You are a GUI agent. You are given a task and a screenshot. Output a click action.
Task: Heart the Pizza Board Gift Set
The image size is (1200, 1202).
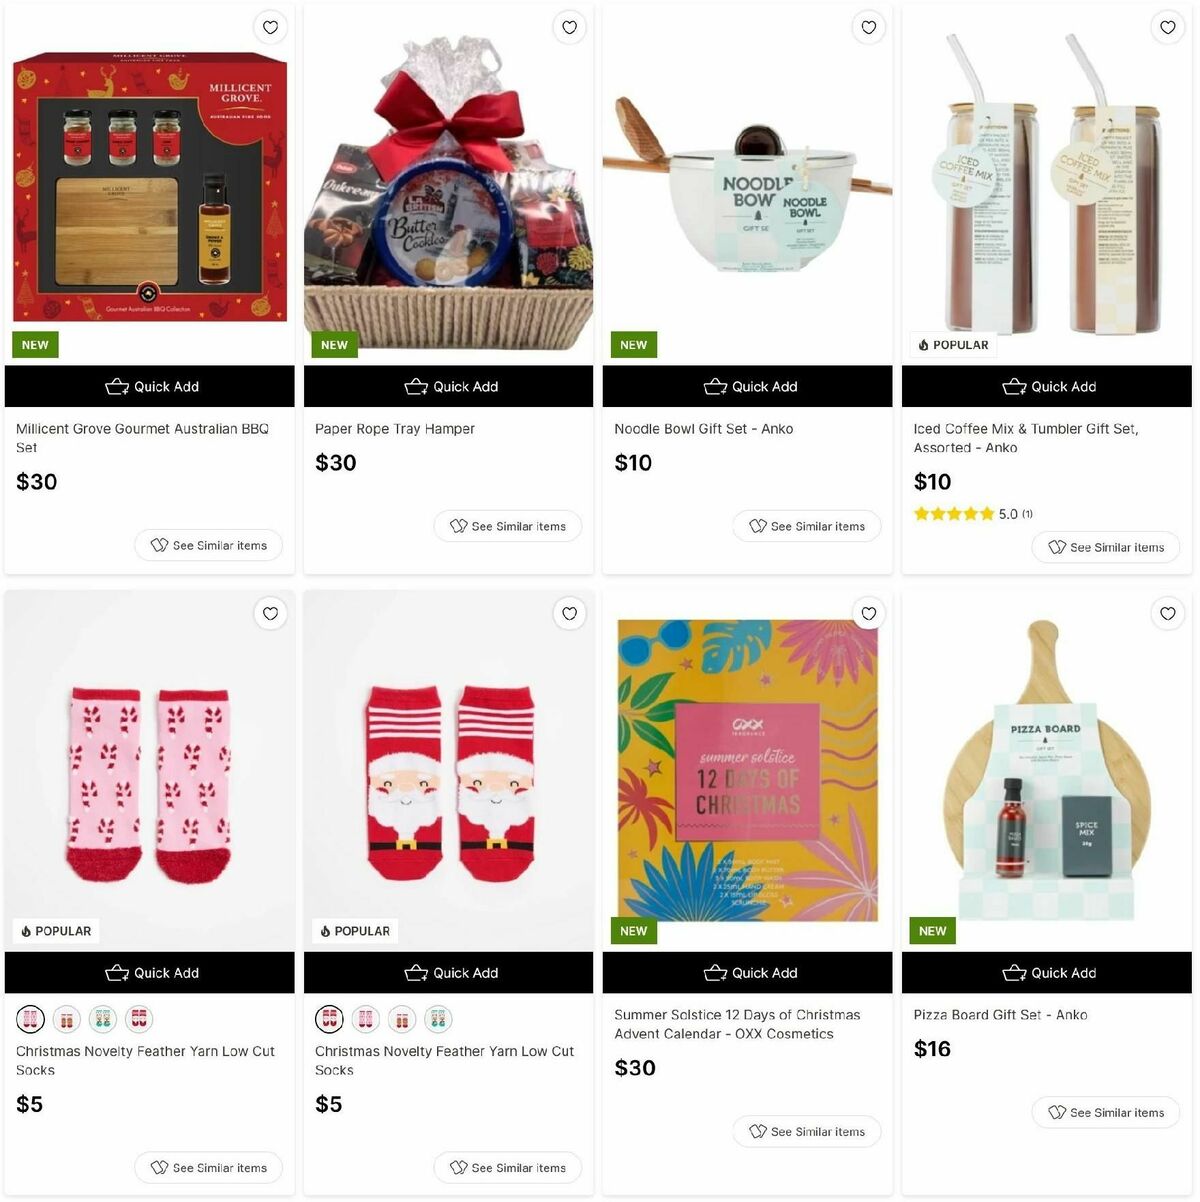[x=1167, y=613]
